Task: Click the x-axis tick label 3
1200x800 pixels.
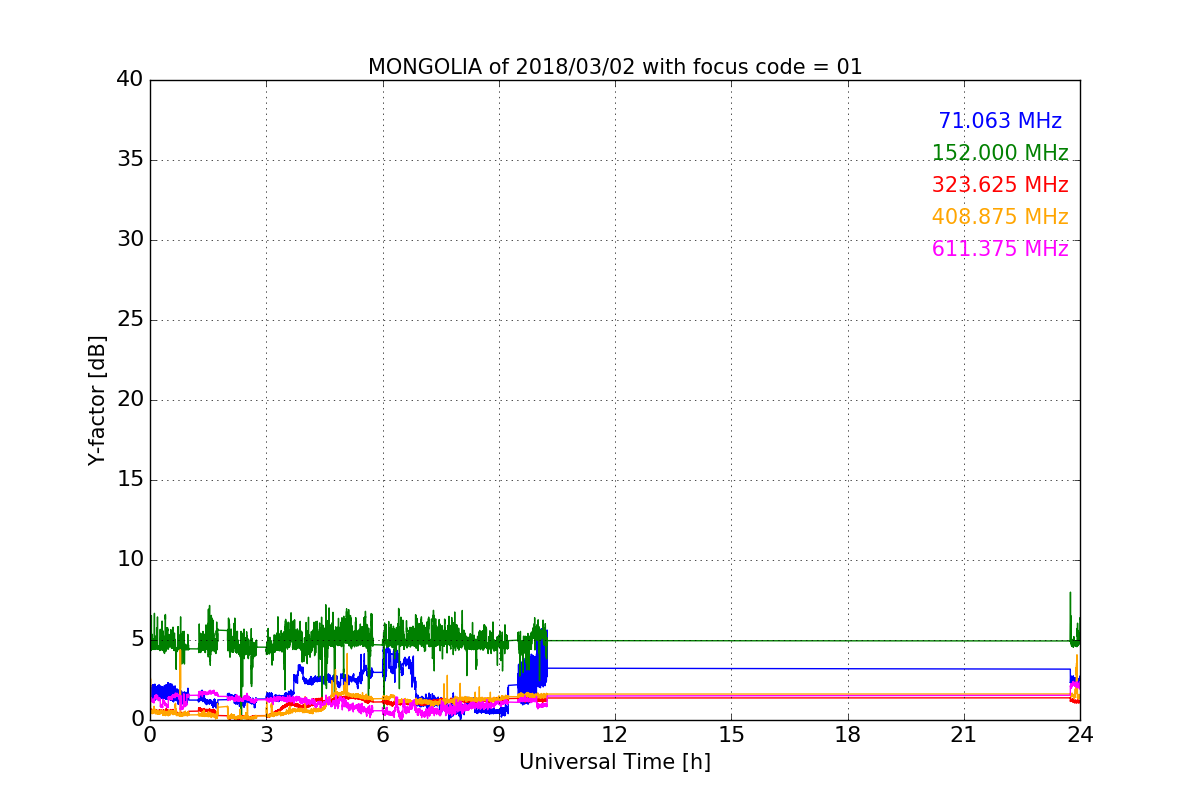Action: pyautogui.click(x=266, y=734)
